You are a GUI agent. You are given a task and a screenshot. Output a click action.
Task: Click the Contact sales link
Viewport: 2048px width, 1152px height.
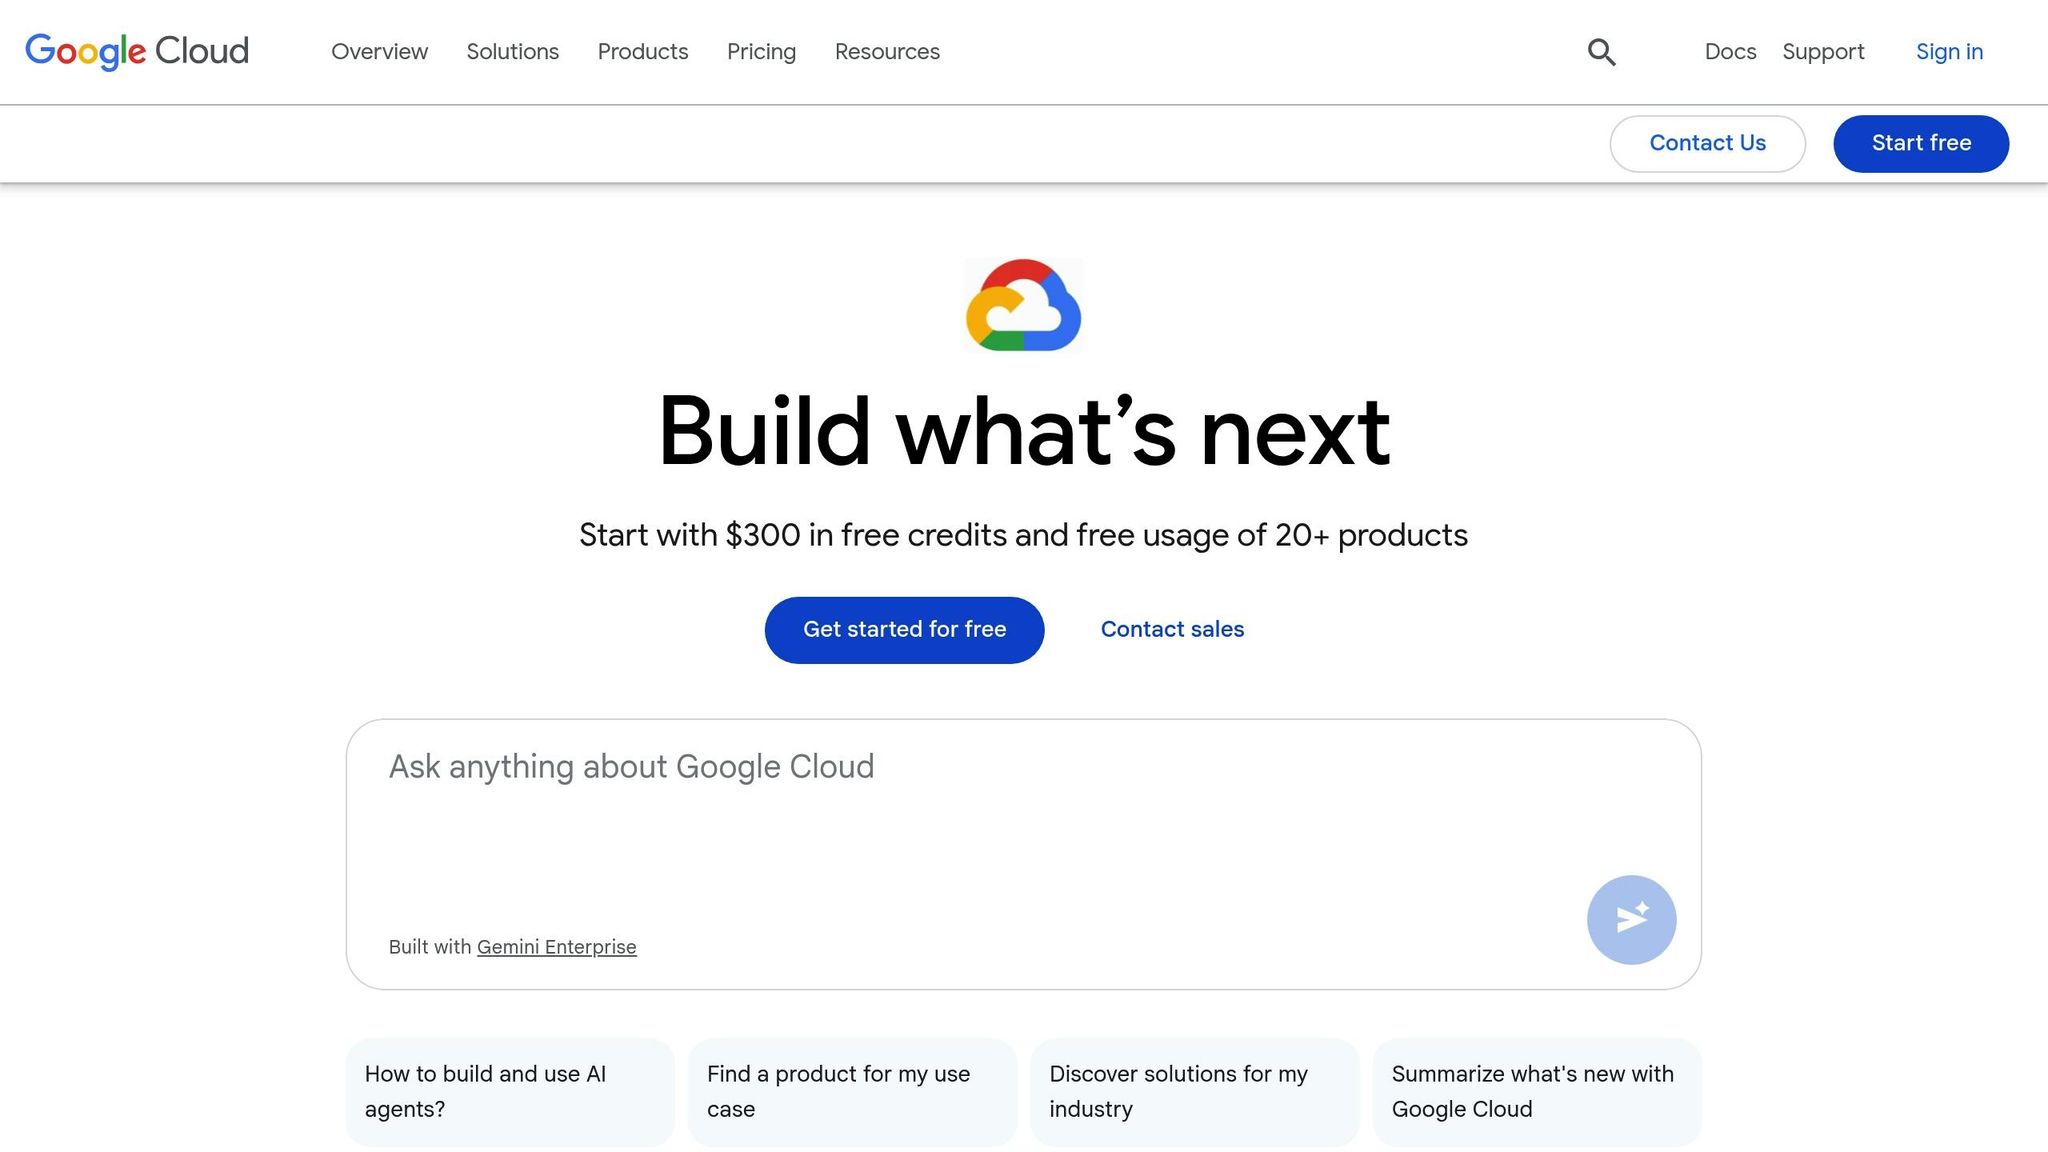click(x=1172, y=629)
